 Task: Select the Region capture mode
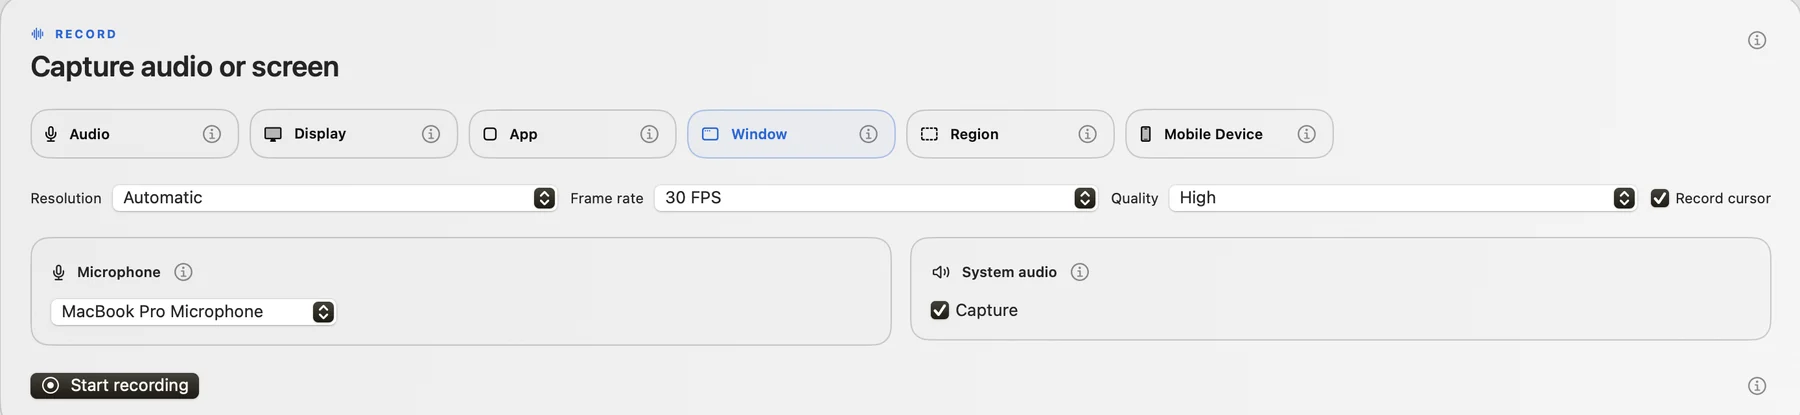coord(1010,134)
